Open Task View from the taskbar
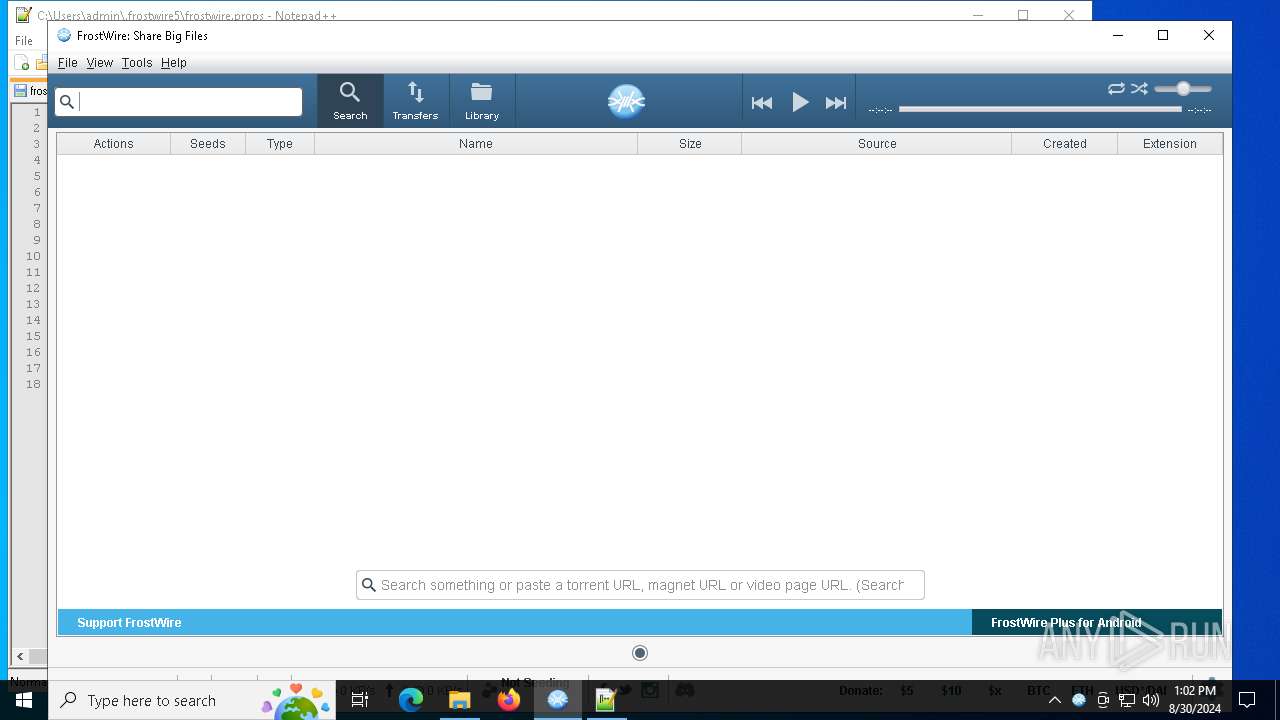This screenshot has width=1280, height=720. point(360,700)
